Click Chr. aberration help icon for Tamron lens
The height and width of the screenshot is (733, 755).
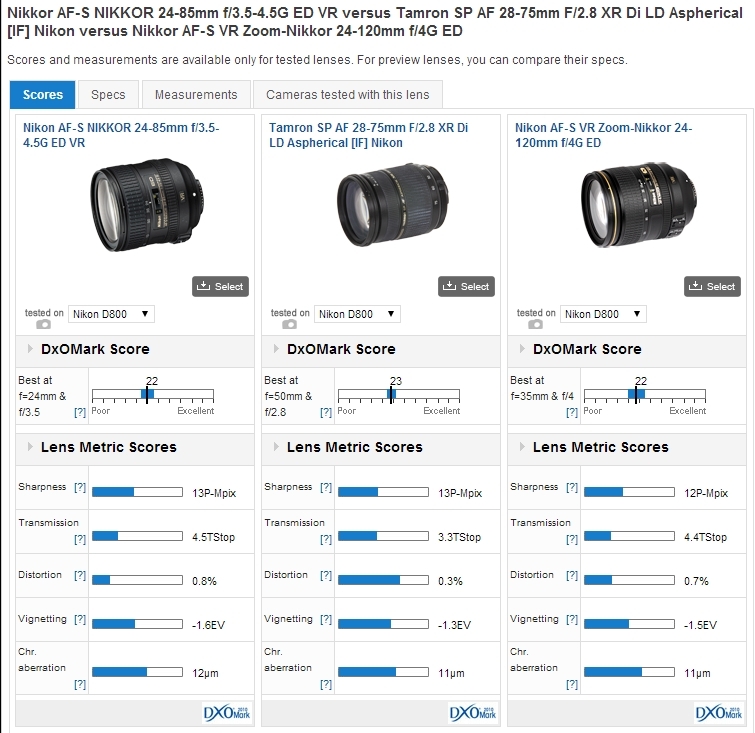[x=326, y=684]
